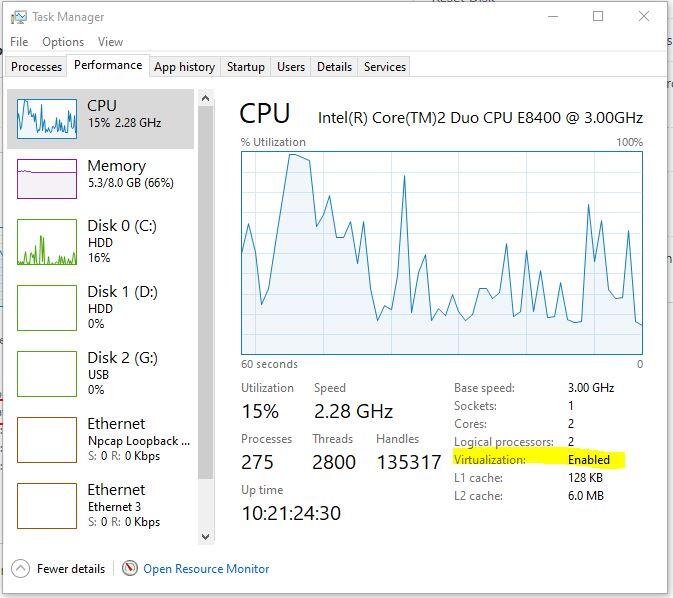Switch to the Details tab

(334, 67)
